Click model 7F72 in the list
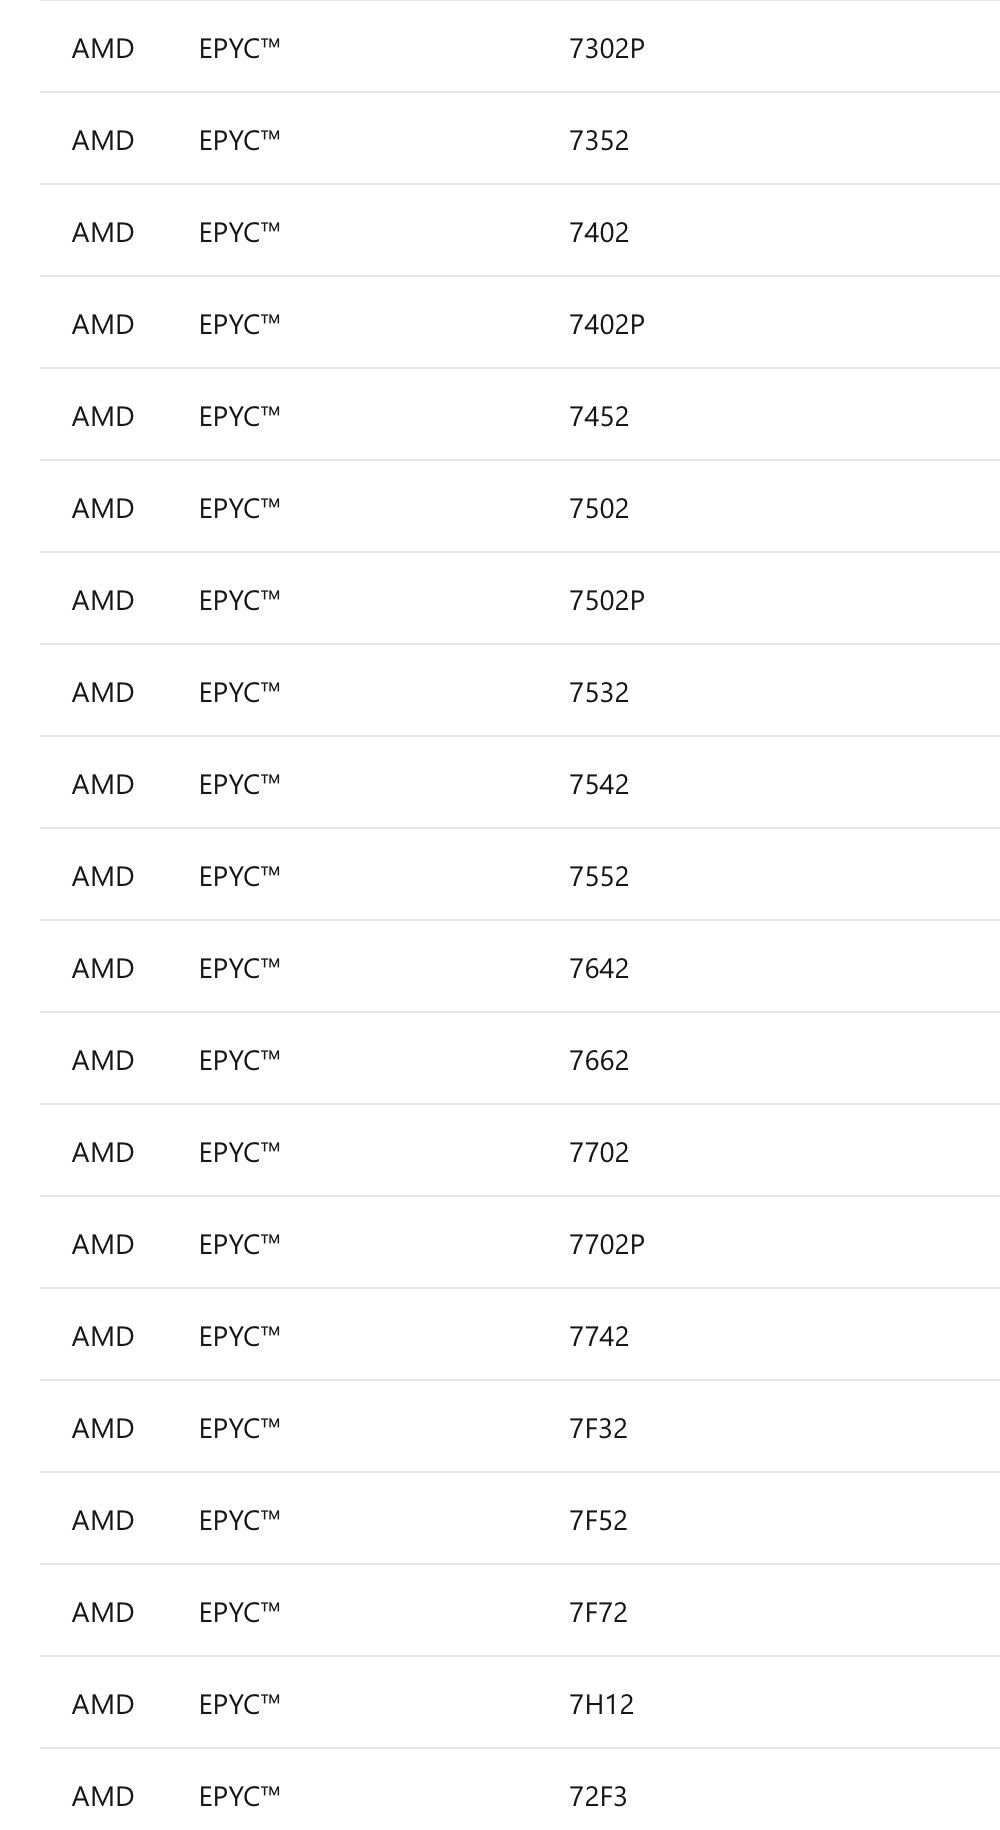The height and width of the screenshot is (1830, 1000). 598,1613
